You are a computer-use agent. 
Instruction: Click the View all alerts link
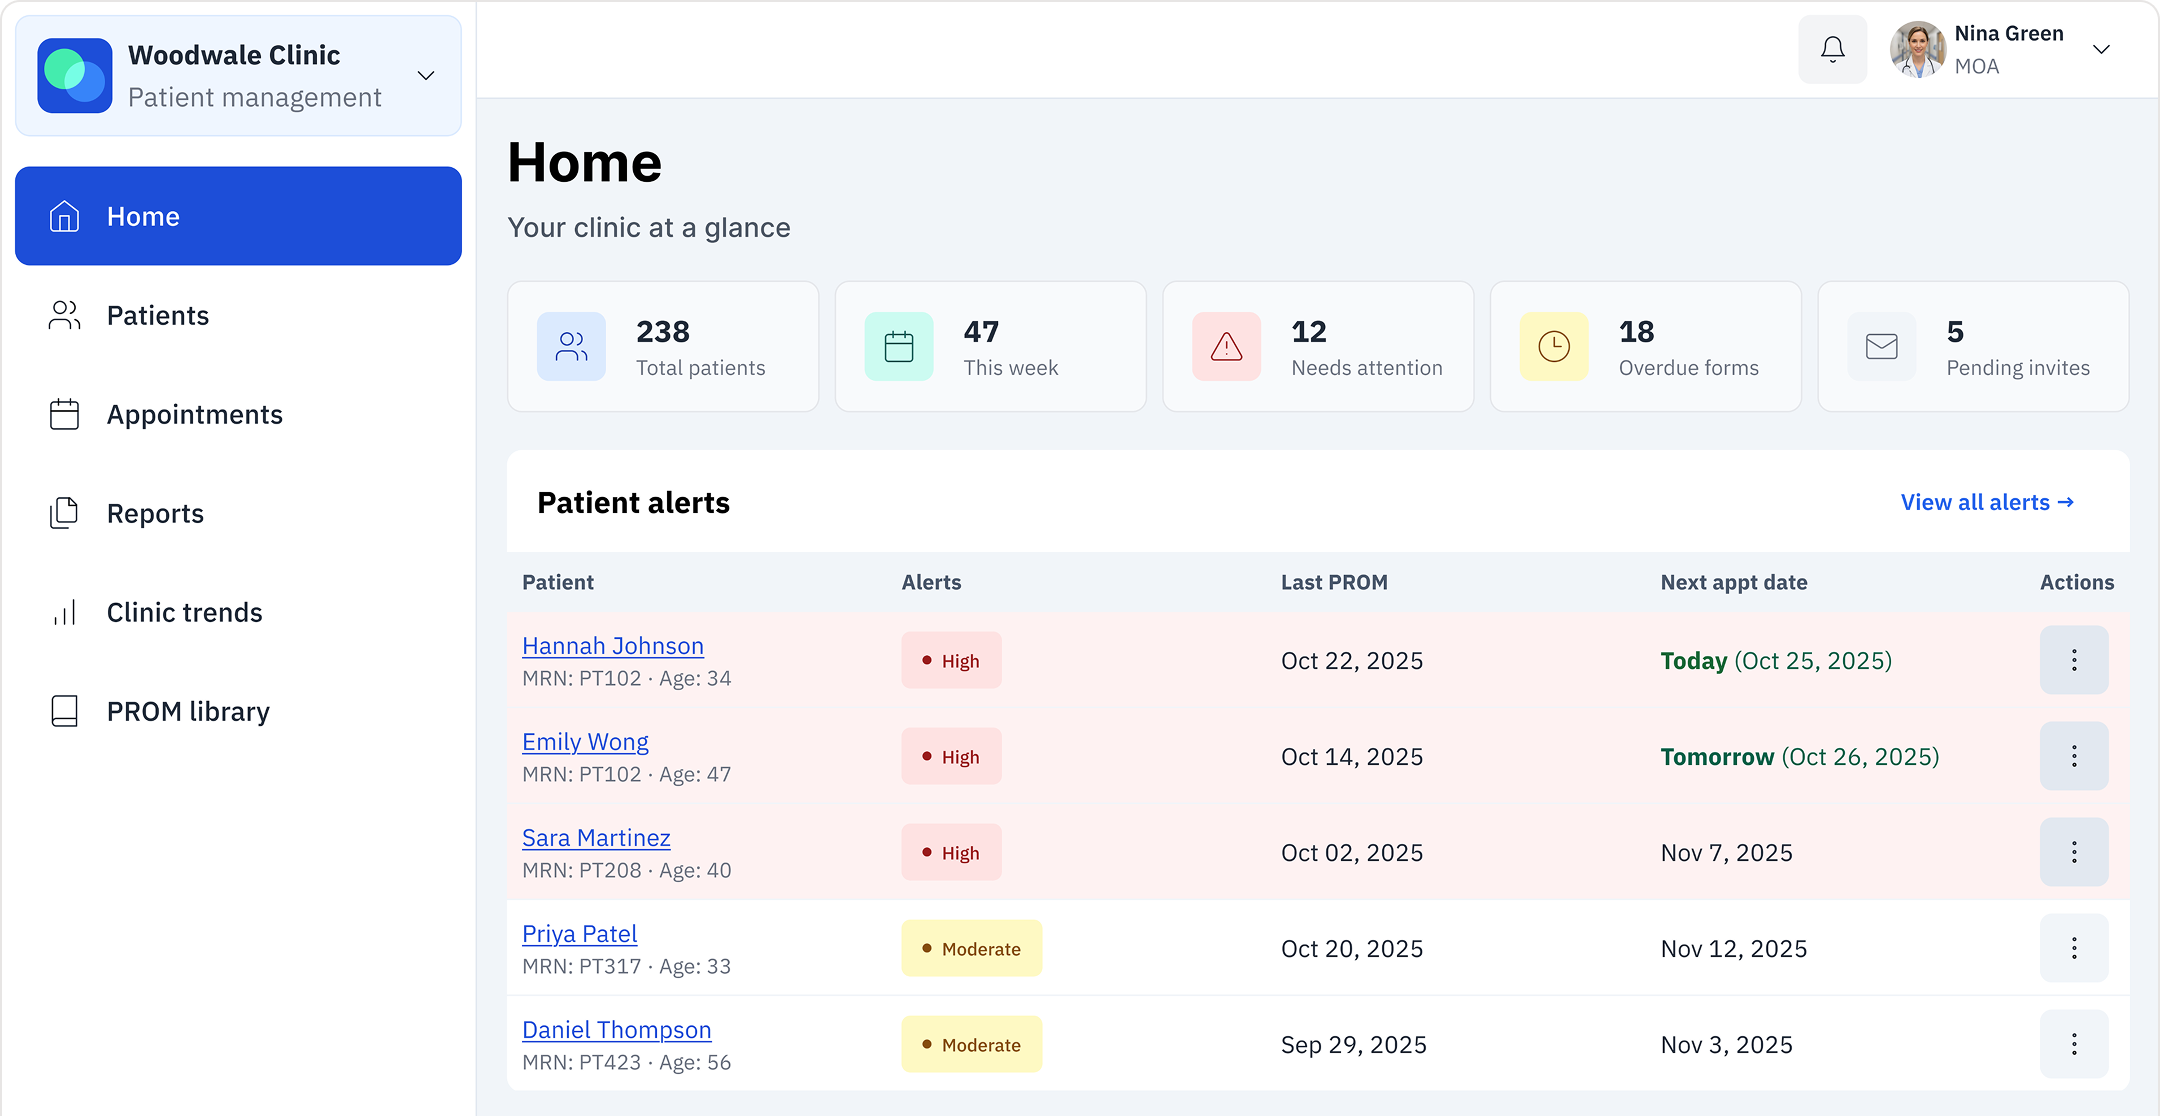(1985, 502)
